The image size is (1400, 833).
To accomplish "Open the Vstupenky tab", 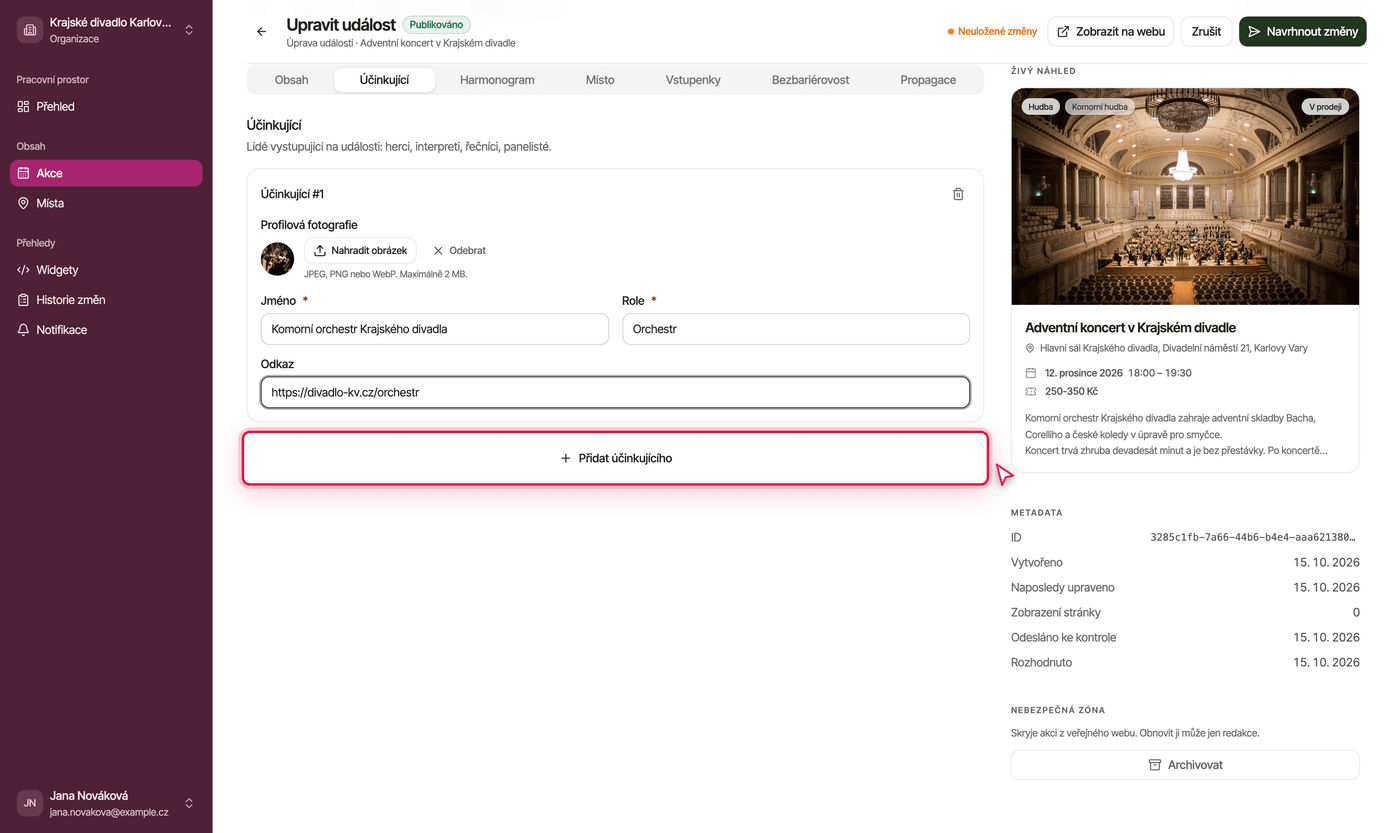I will [x=693, y=80].
